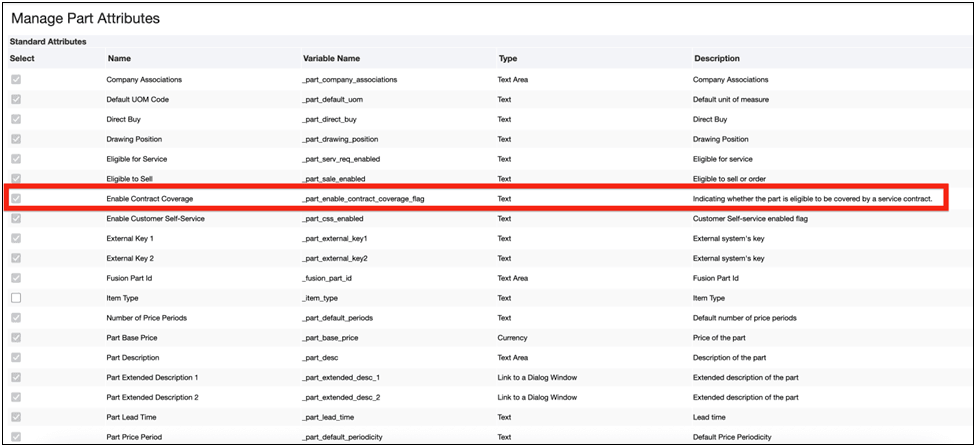Check the Item Type checkbox

16,298
